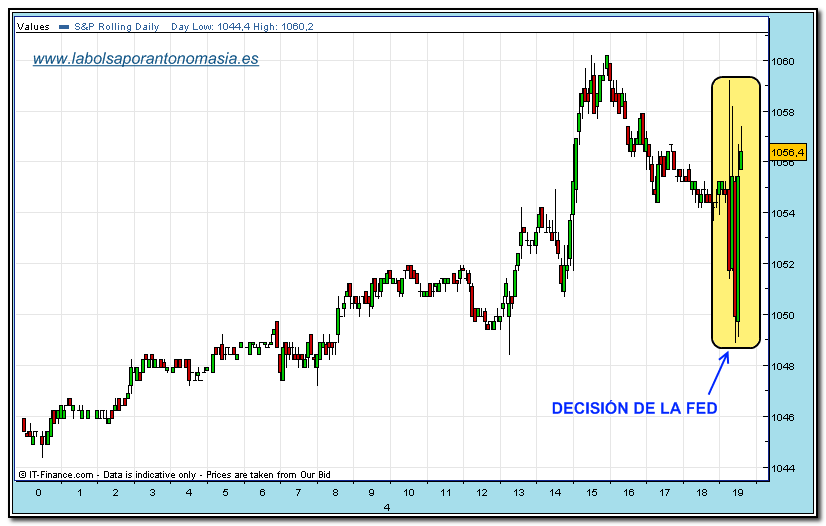Click the IT-Finance.com data disclaimer text
826x526 pixels.
tap(174, 474)
